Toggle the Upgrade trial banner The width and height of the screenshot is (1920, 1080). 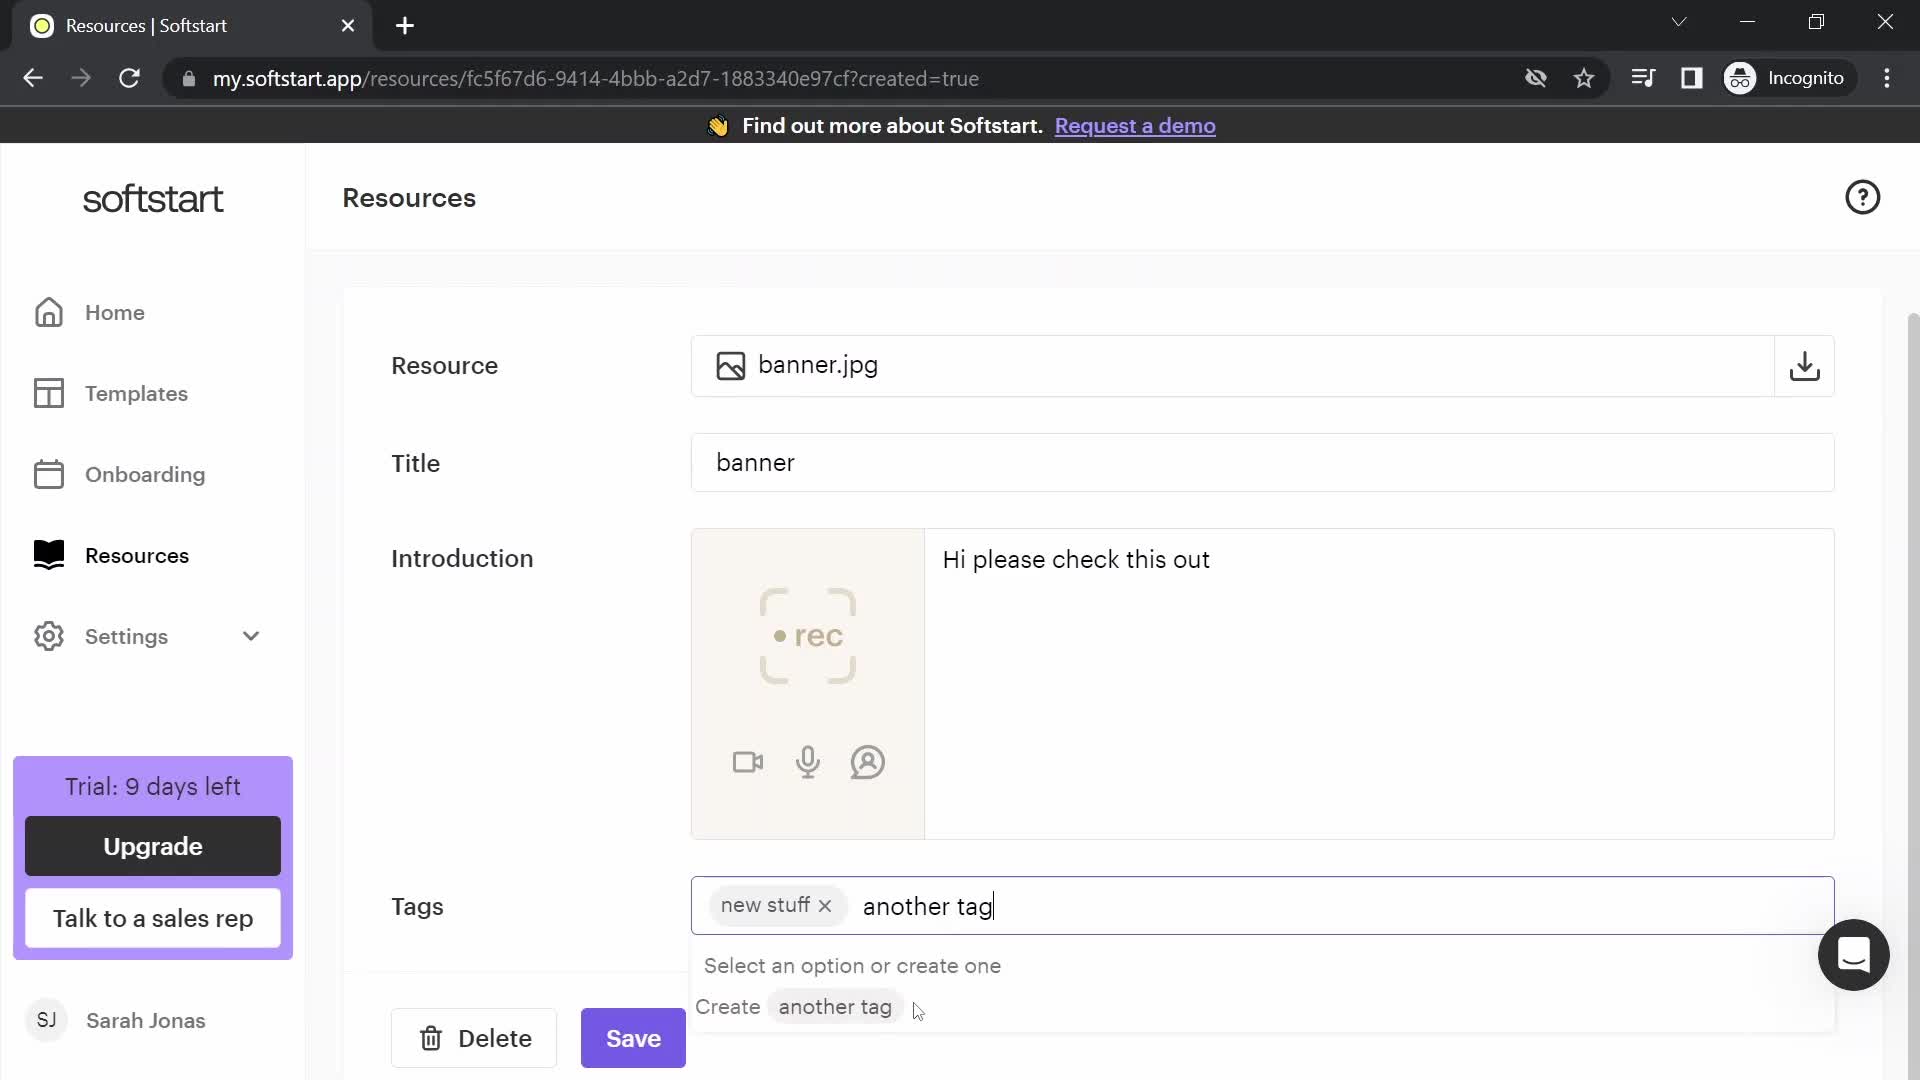coord(153,786)
